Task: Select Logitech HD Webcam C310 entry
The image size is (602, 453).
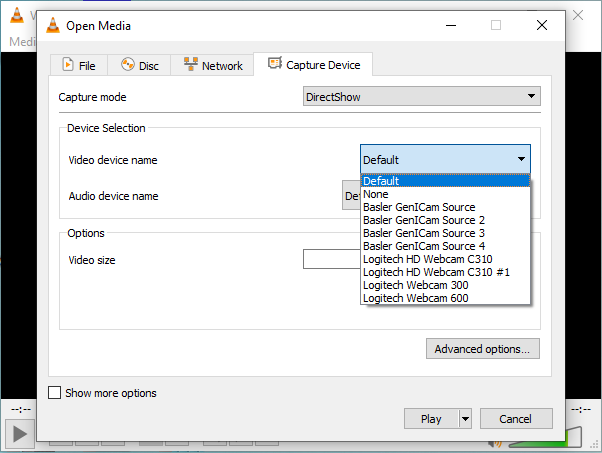Action: pos(445,259)
